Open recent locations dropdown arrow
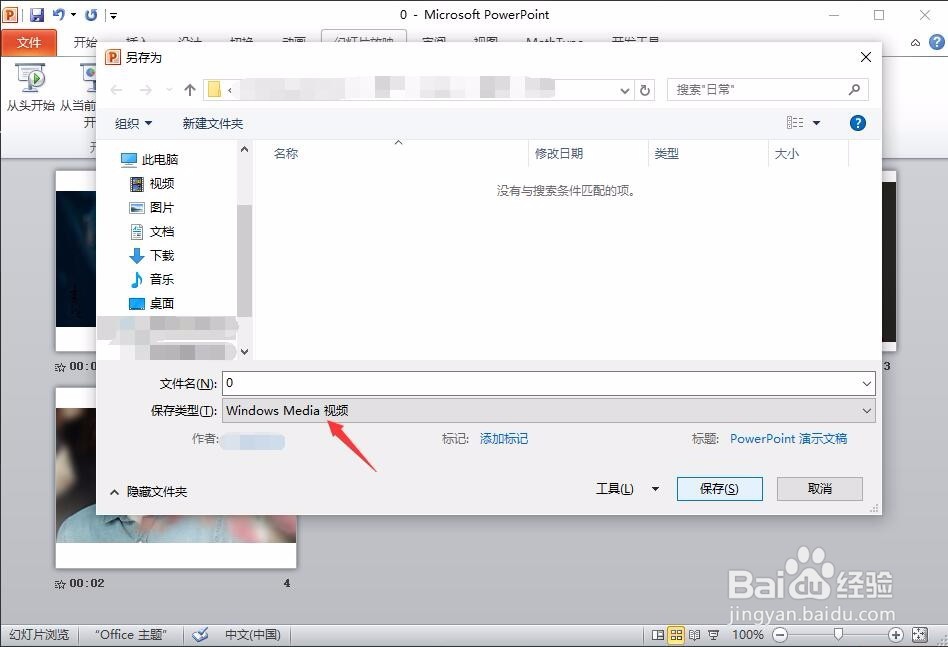 [169, 90]
